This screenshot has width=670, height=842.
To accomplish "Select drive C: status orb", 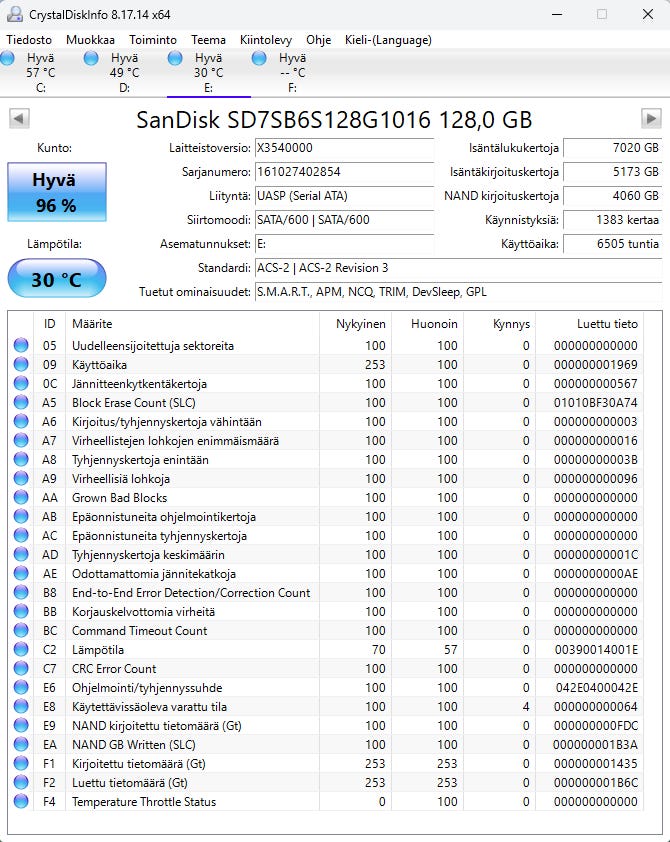I will pyautogui.click(x=9, y=59).
